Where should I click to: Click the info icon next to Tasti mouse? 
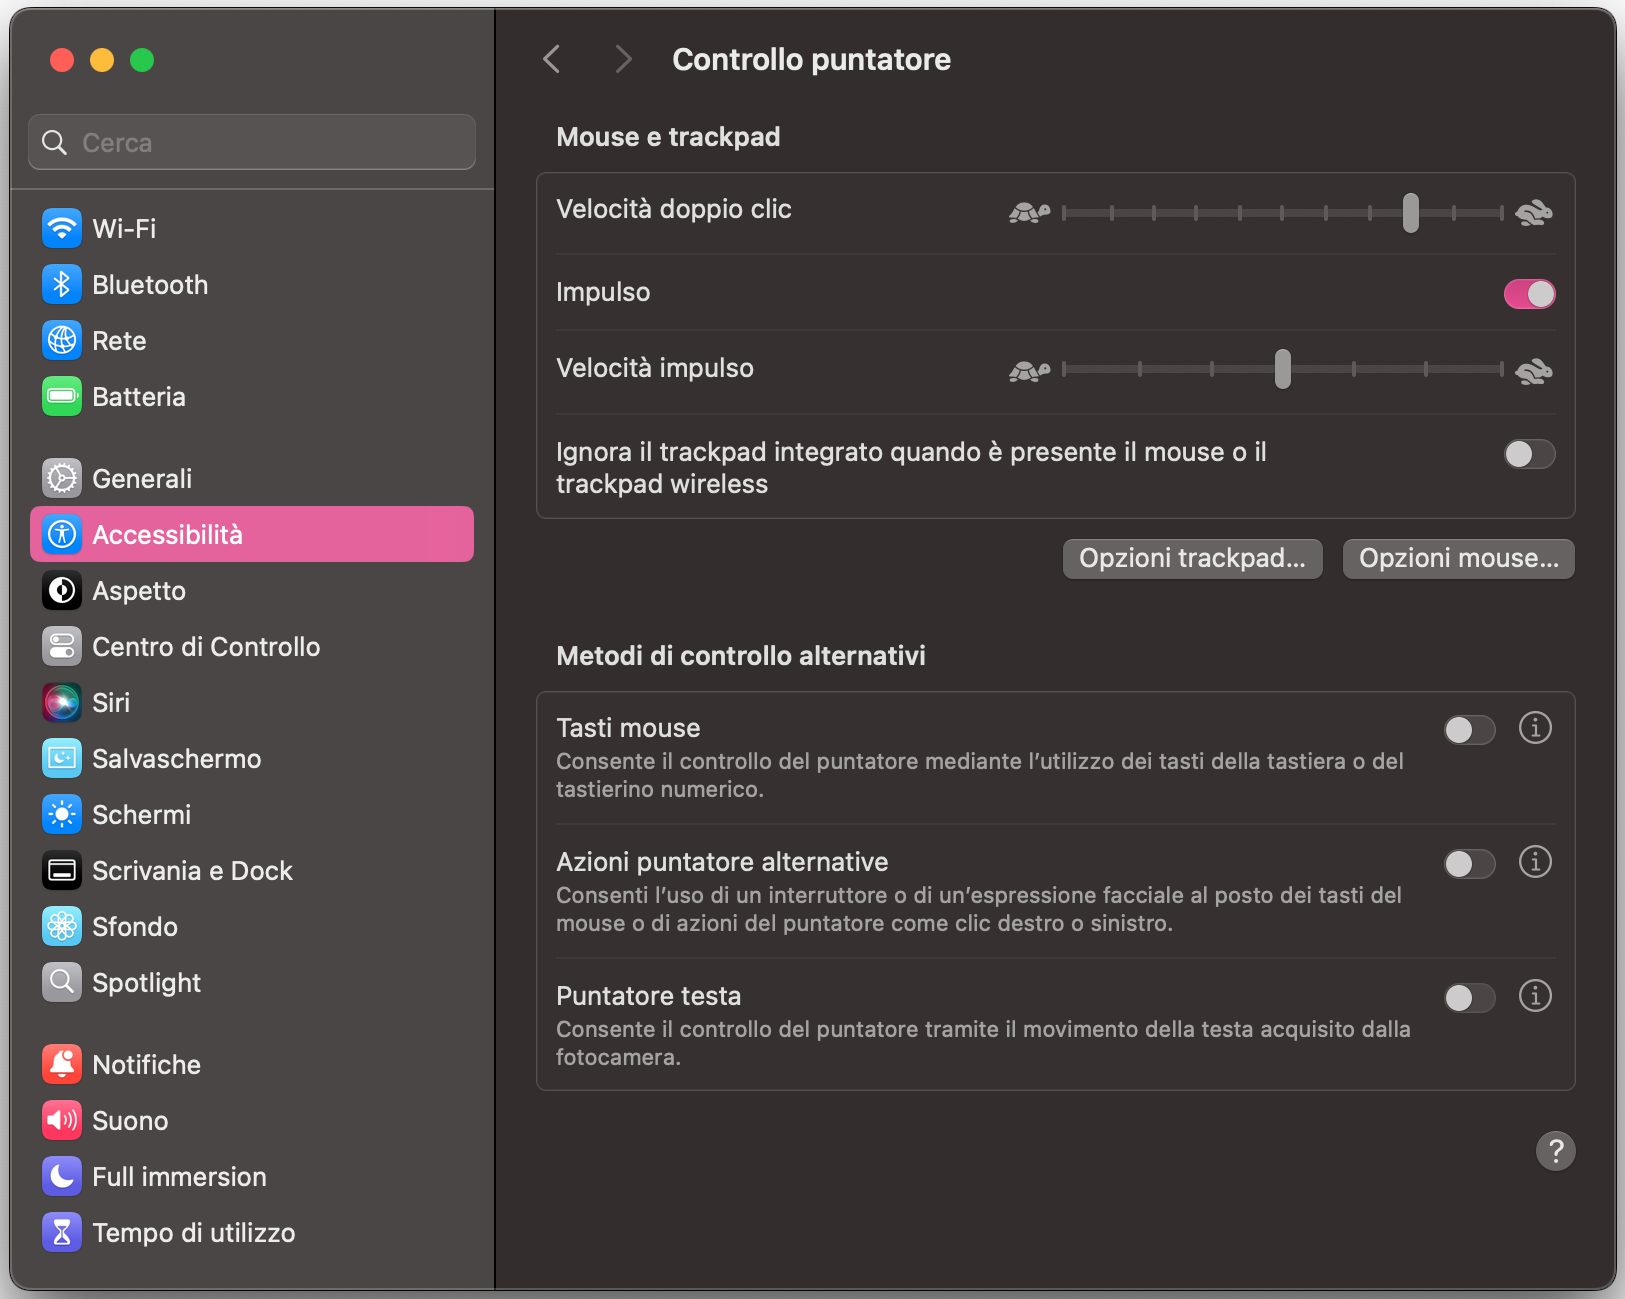click(x=1536, y=729)
